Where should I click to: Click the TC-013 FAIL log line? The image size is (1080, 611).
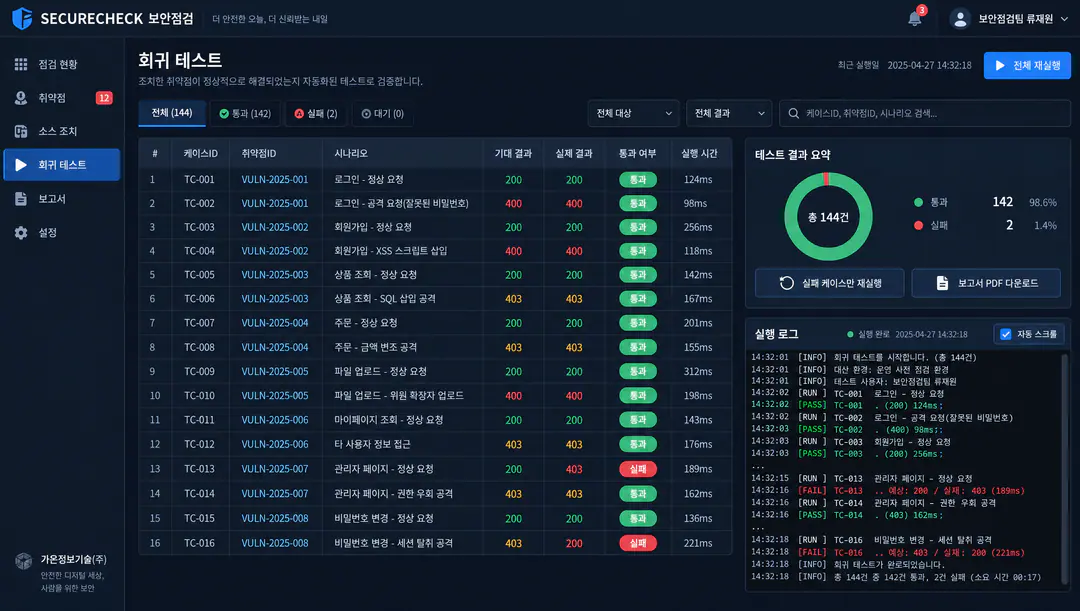click(888, 491)
